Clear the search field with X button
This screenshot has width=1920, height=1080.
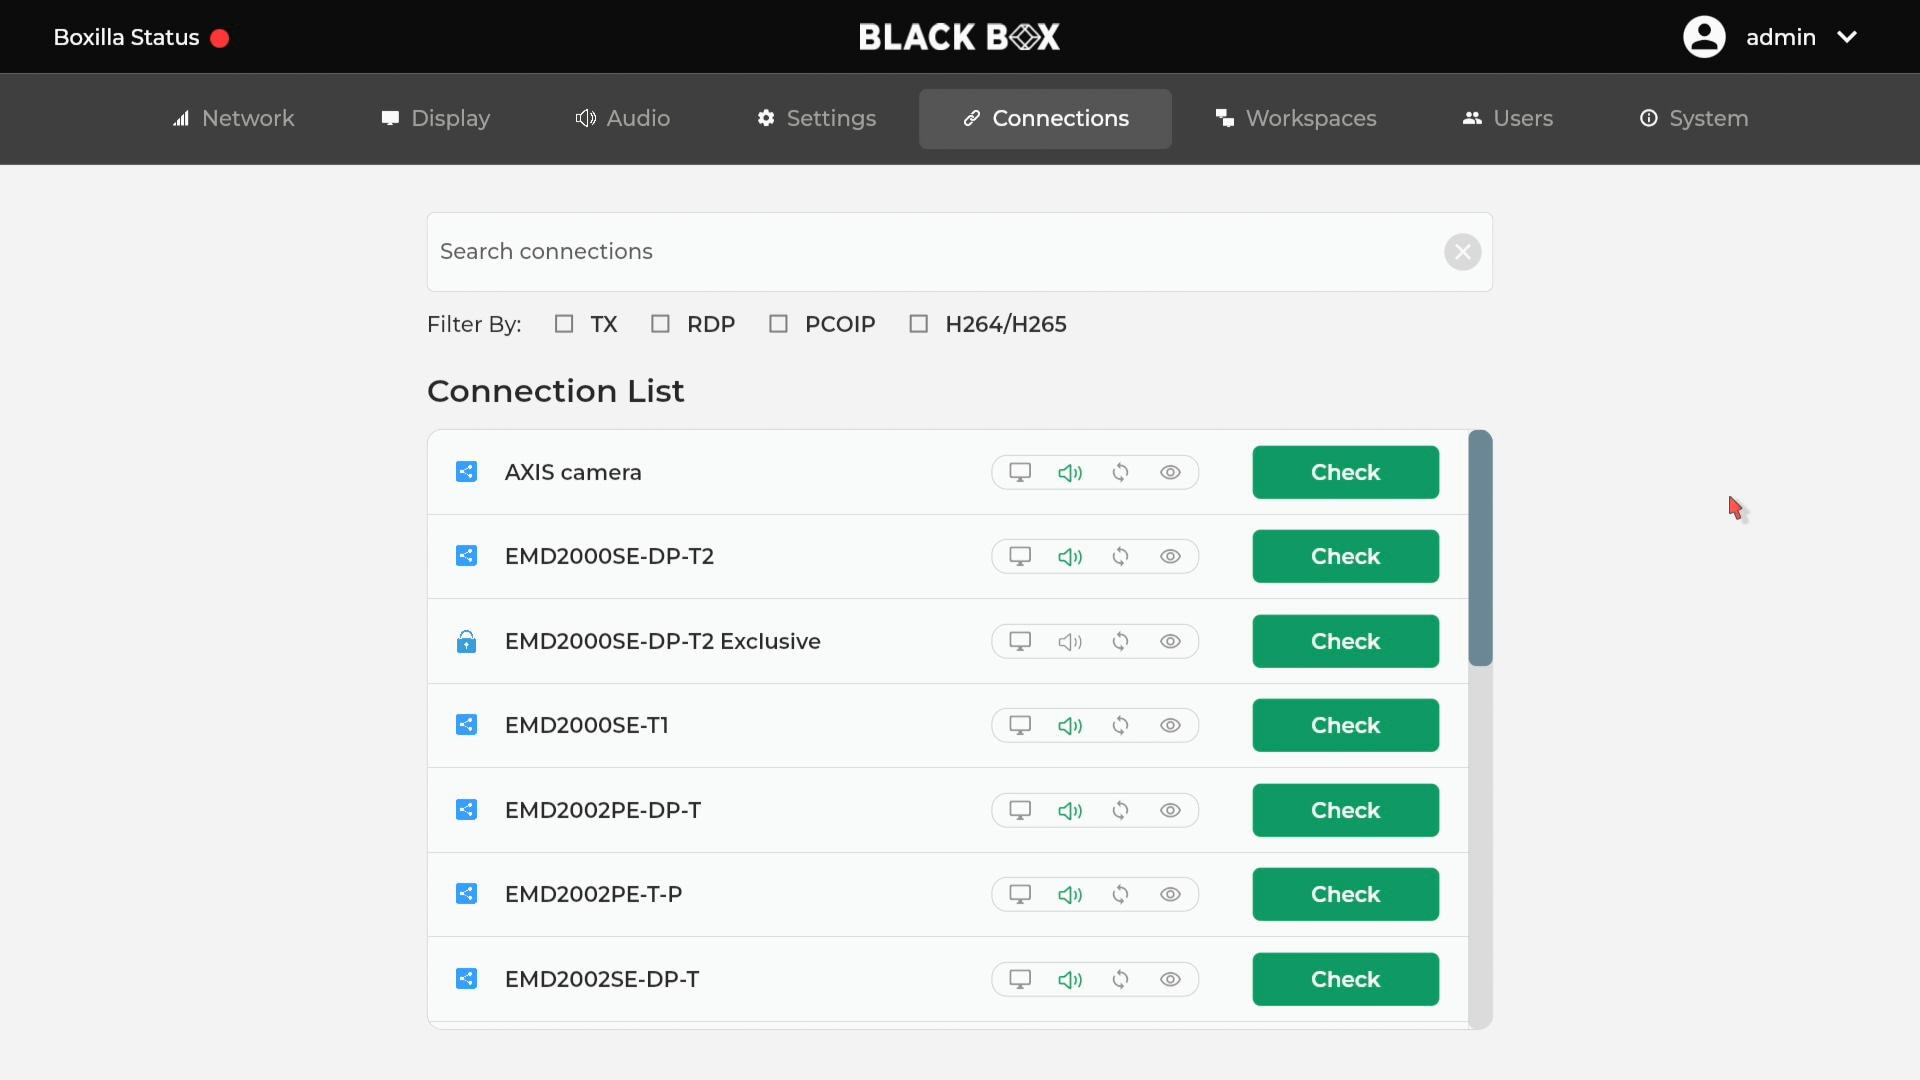click(1462, 252)
